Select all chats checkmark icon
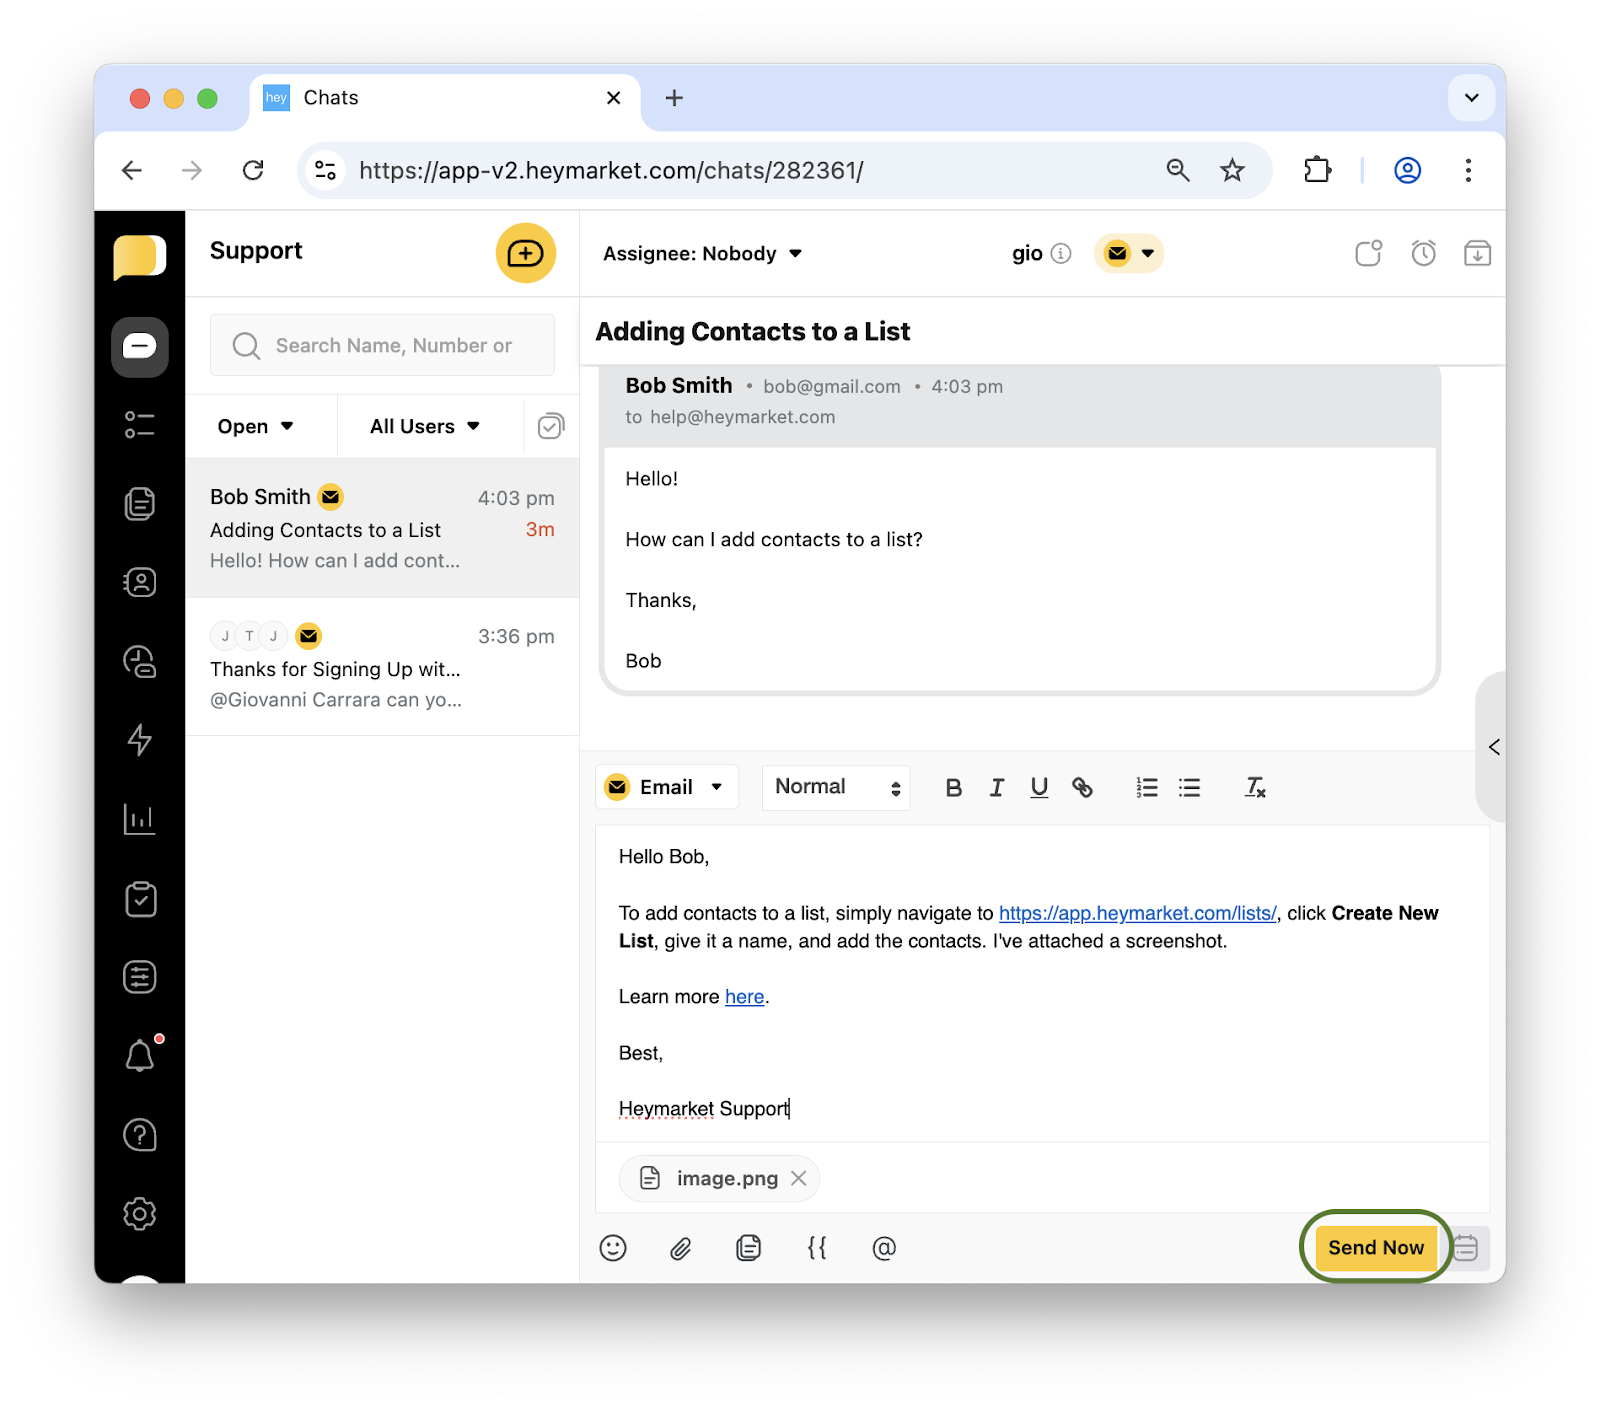Viewport: 1600px width, 1408px height. [551, 426]
